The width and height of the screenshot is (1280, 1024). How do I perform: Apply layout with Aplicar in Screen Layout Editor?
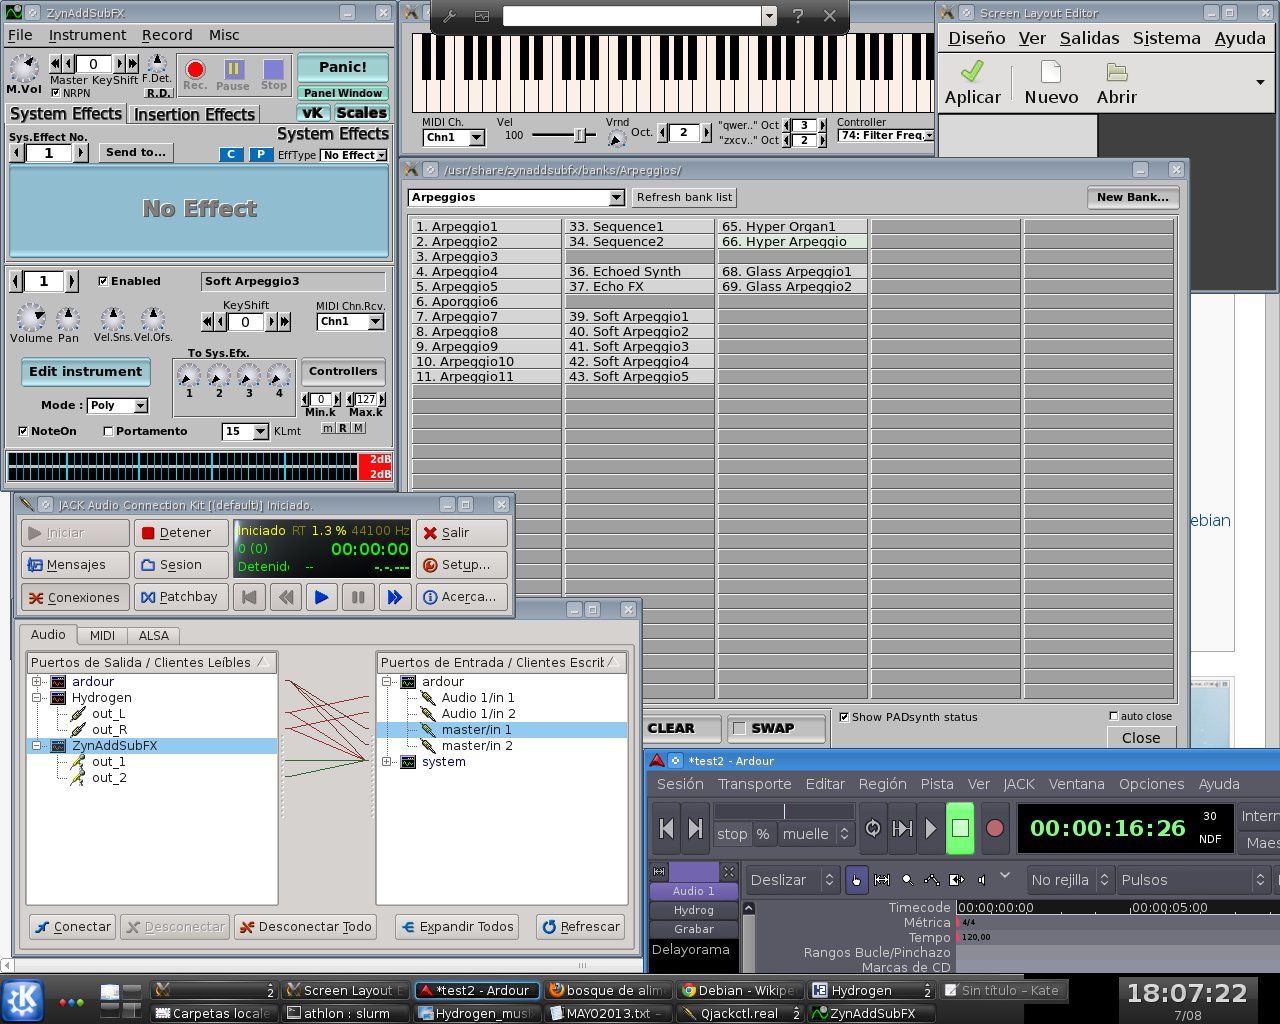(972, 82)
